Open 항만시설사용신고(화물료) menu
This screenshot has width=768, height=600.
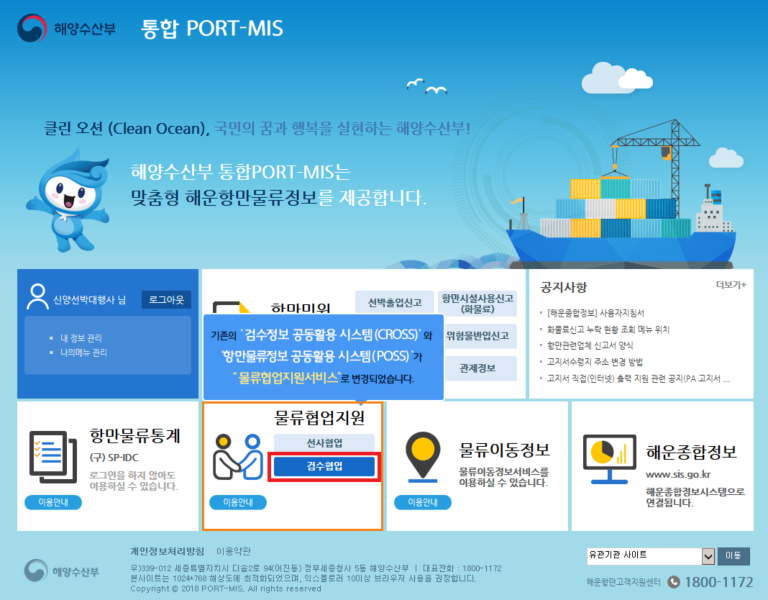coord(477,303)
